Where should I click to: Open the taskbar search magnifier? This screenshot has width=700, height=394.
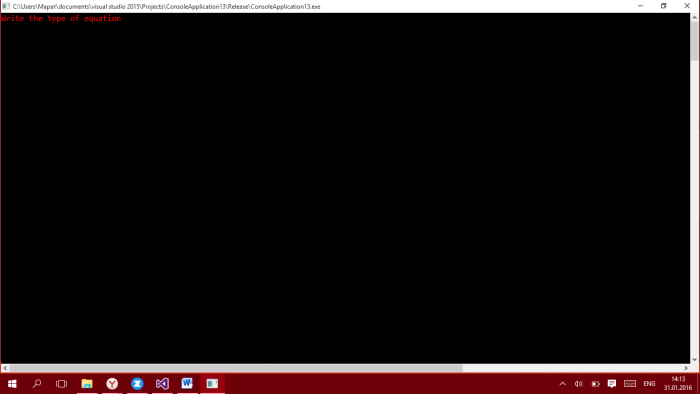[x=37, y=384]
